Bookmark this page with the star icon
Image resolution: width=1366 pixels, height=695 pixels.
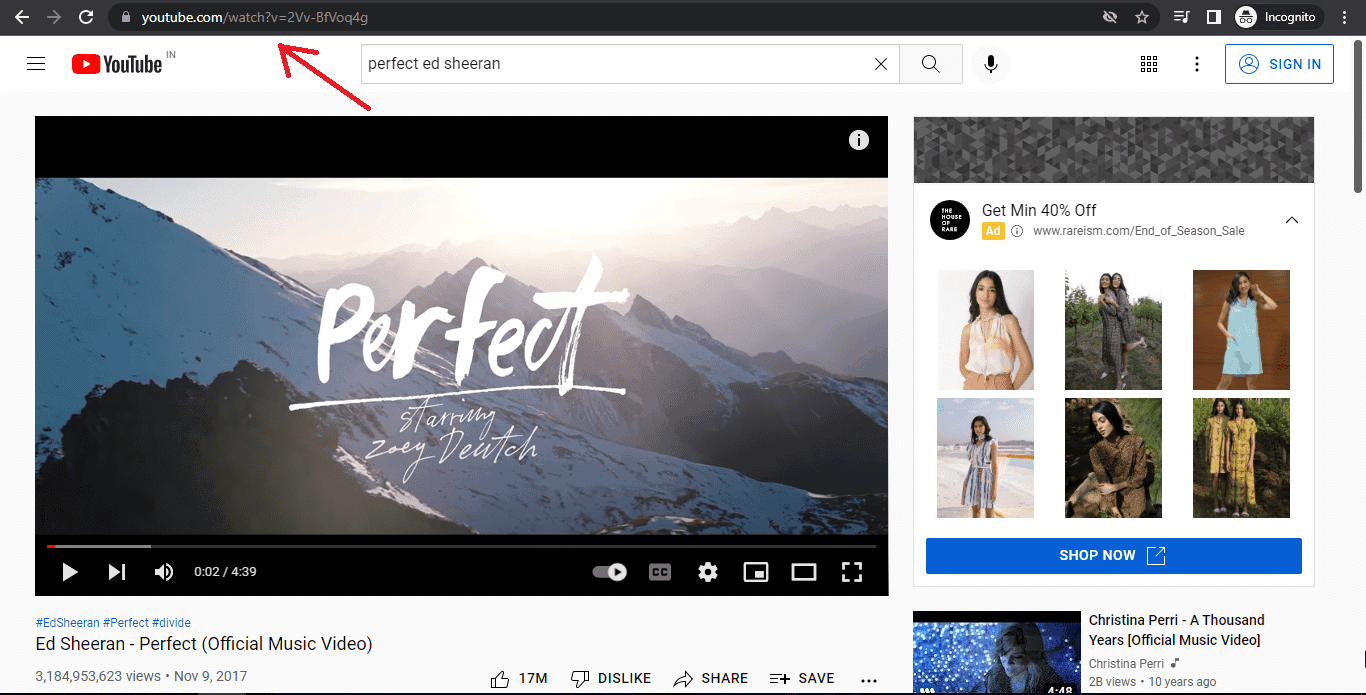(x=1141, y=17)
